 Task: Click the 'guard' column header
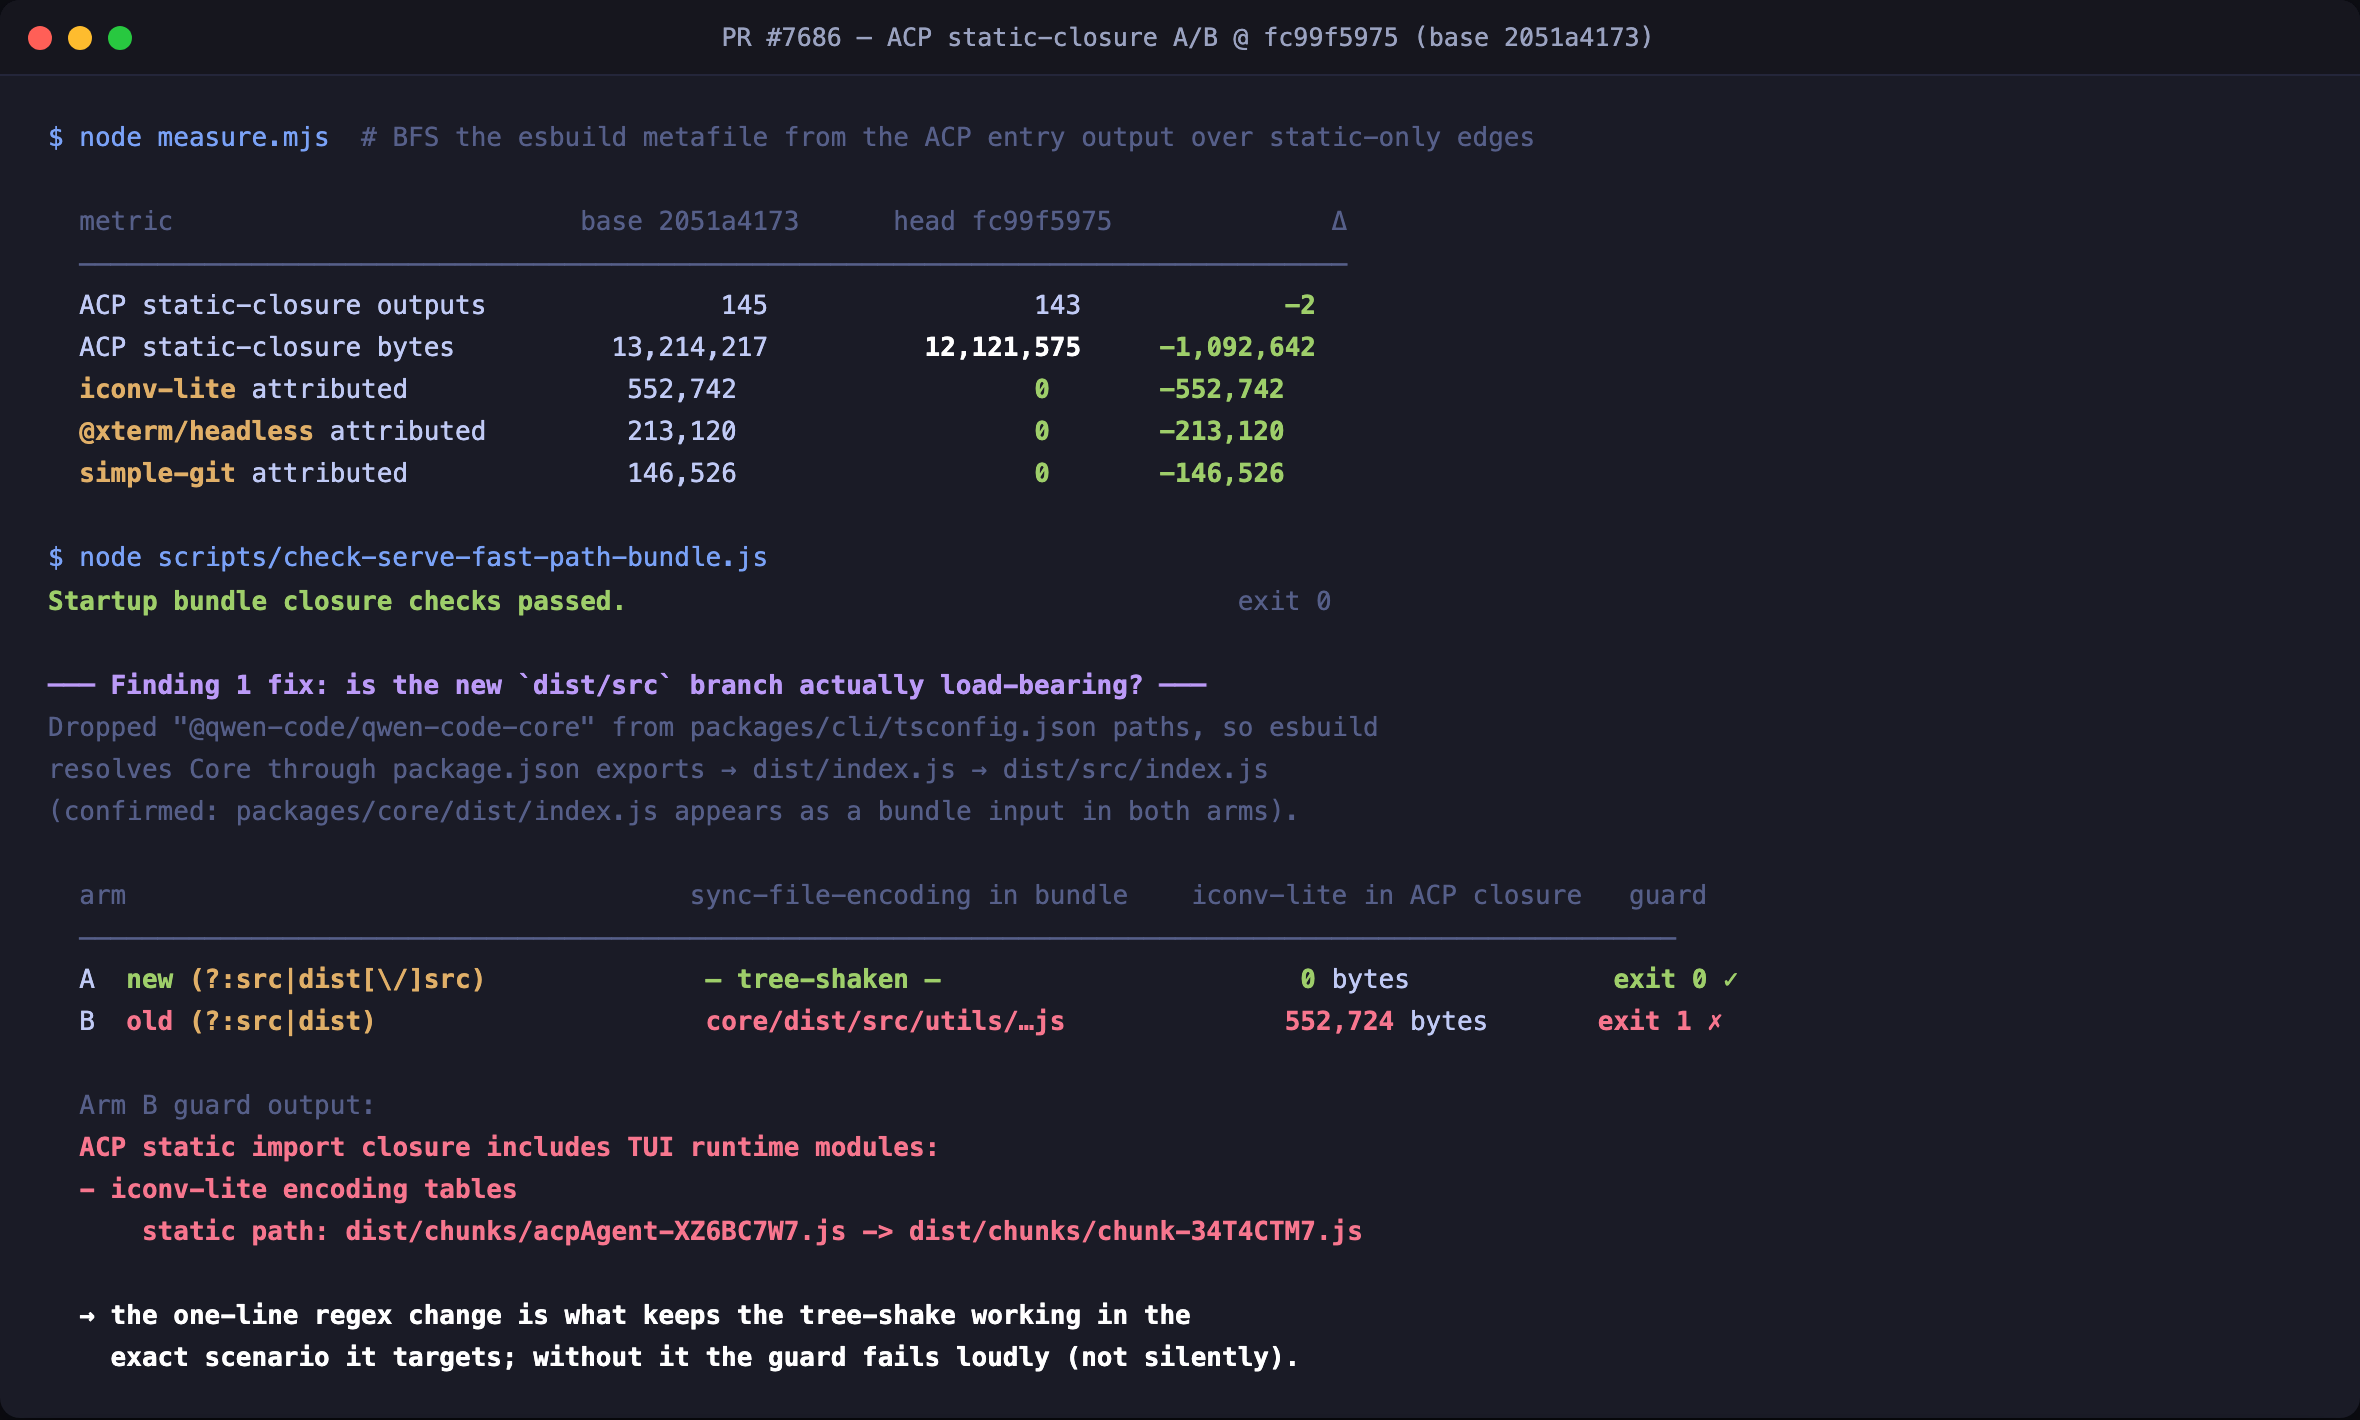coord(1668,895)
